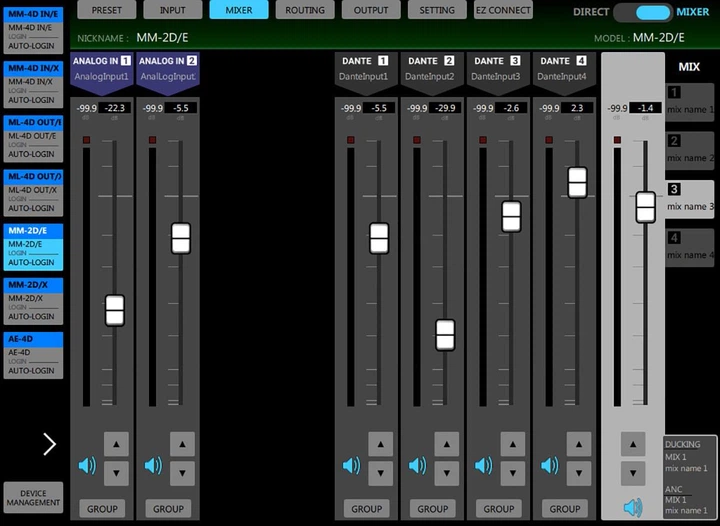Mute the Analog In 1 channel speaker icon
The height and width of the screenshot is (526, 720).
click(87, 465)
